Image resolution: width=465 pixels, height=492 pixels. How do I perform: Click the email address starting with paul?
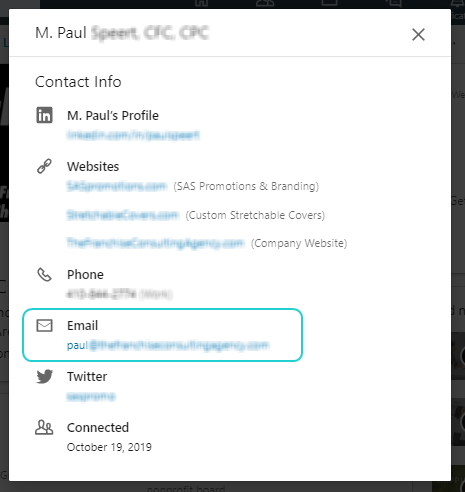(168, 345)
